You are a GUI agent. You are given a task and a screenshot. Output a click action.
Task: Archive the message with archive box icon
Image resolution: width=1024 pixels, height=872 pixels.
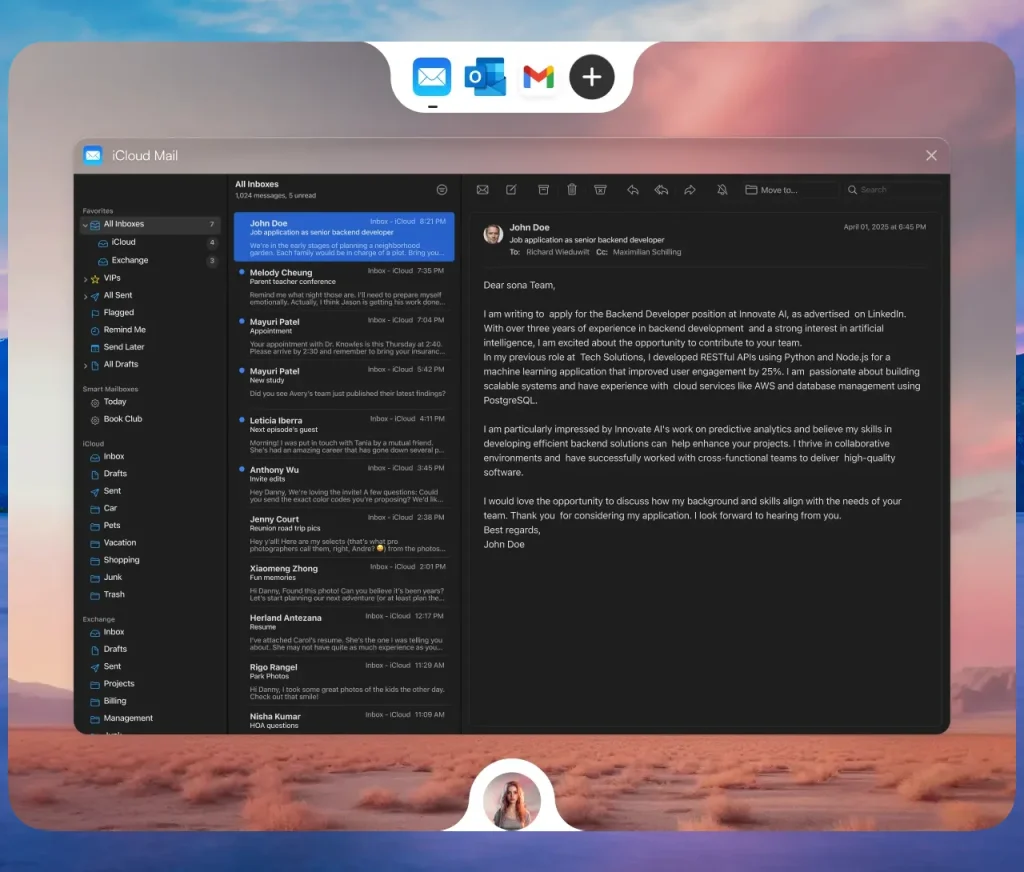(x=543, y=189)
